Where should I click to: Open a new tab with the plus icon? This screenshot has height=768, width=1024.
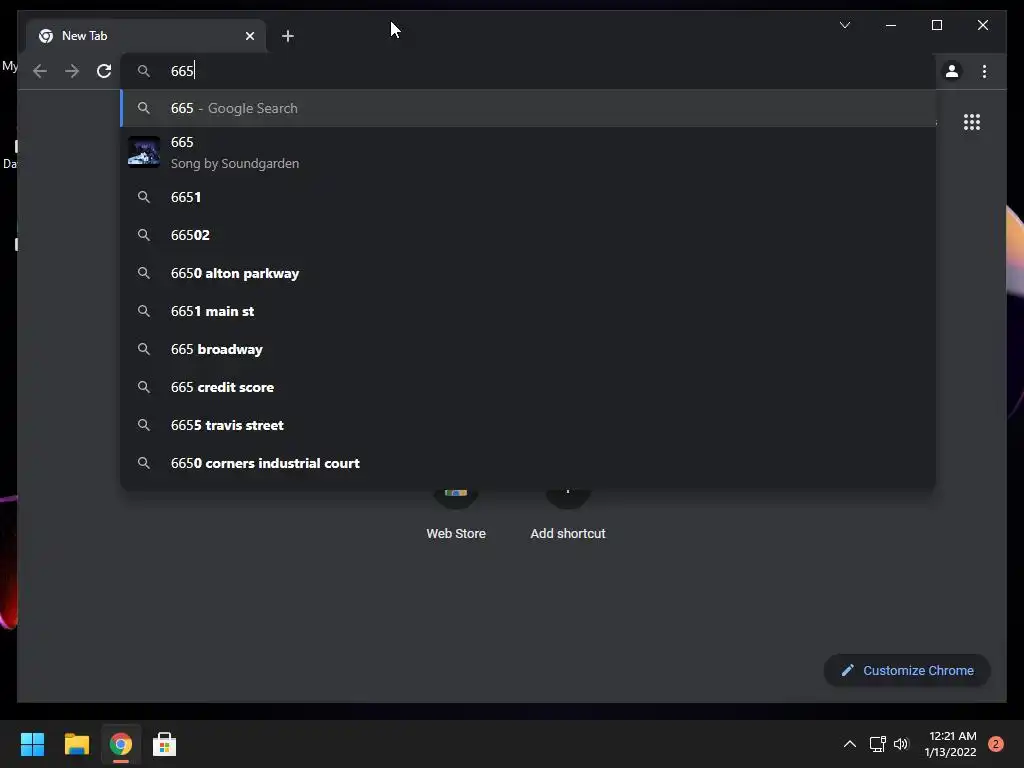click(288, 36)
